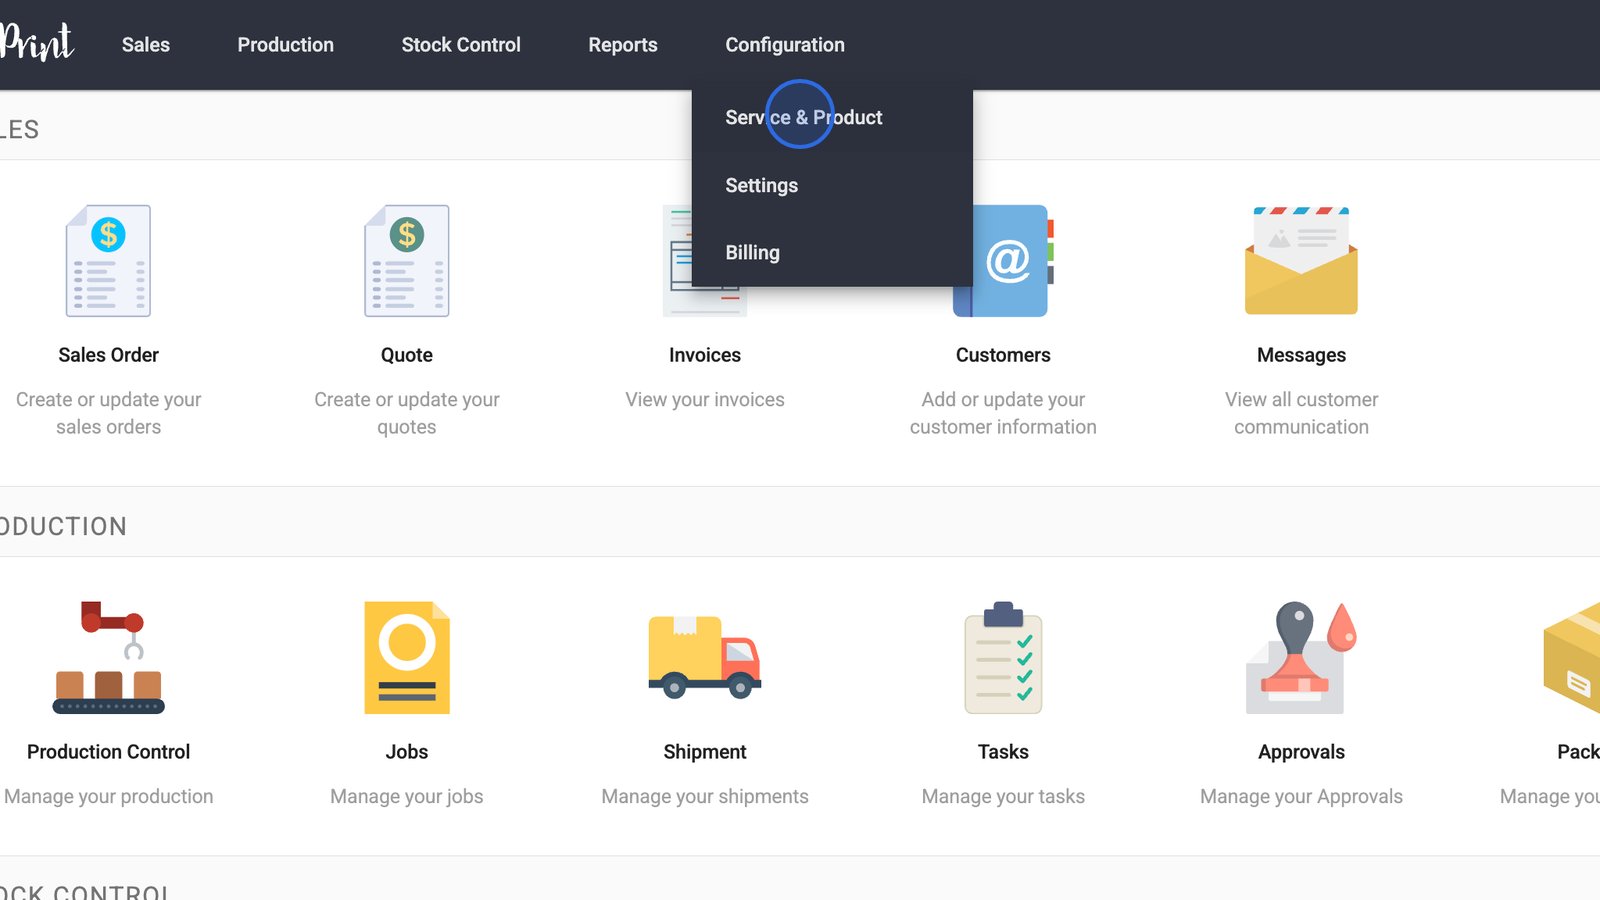Click the Approvals stamp icon

(1301, 657)
